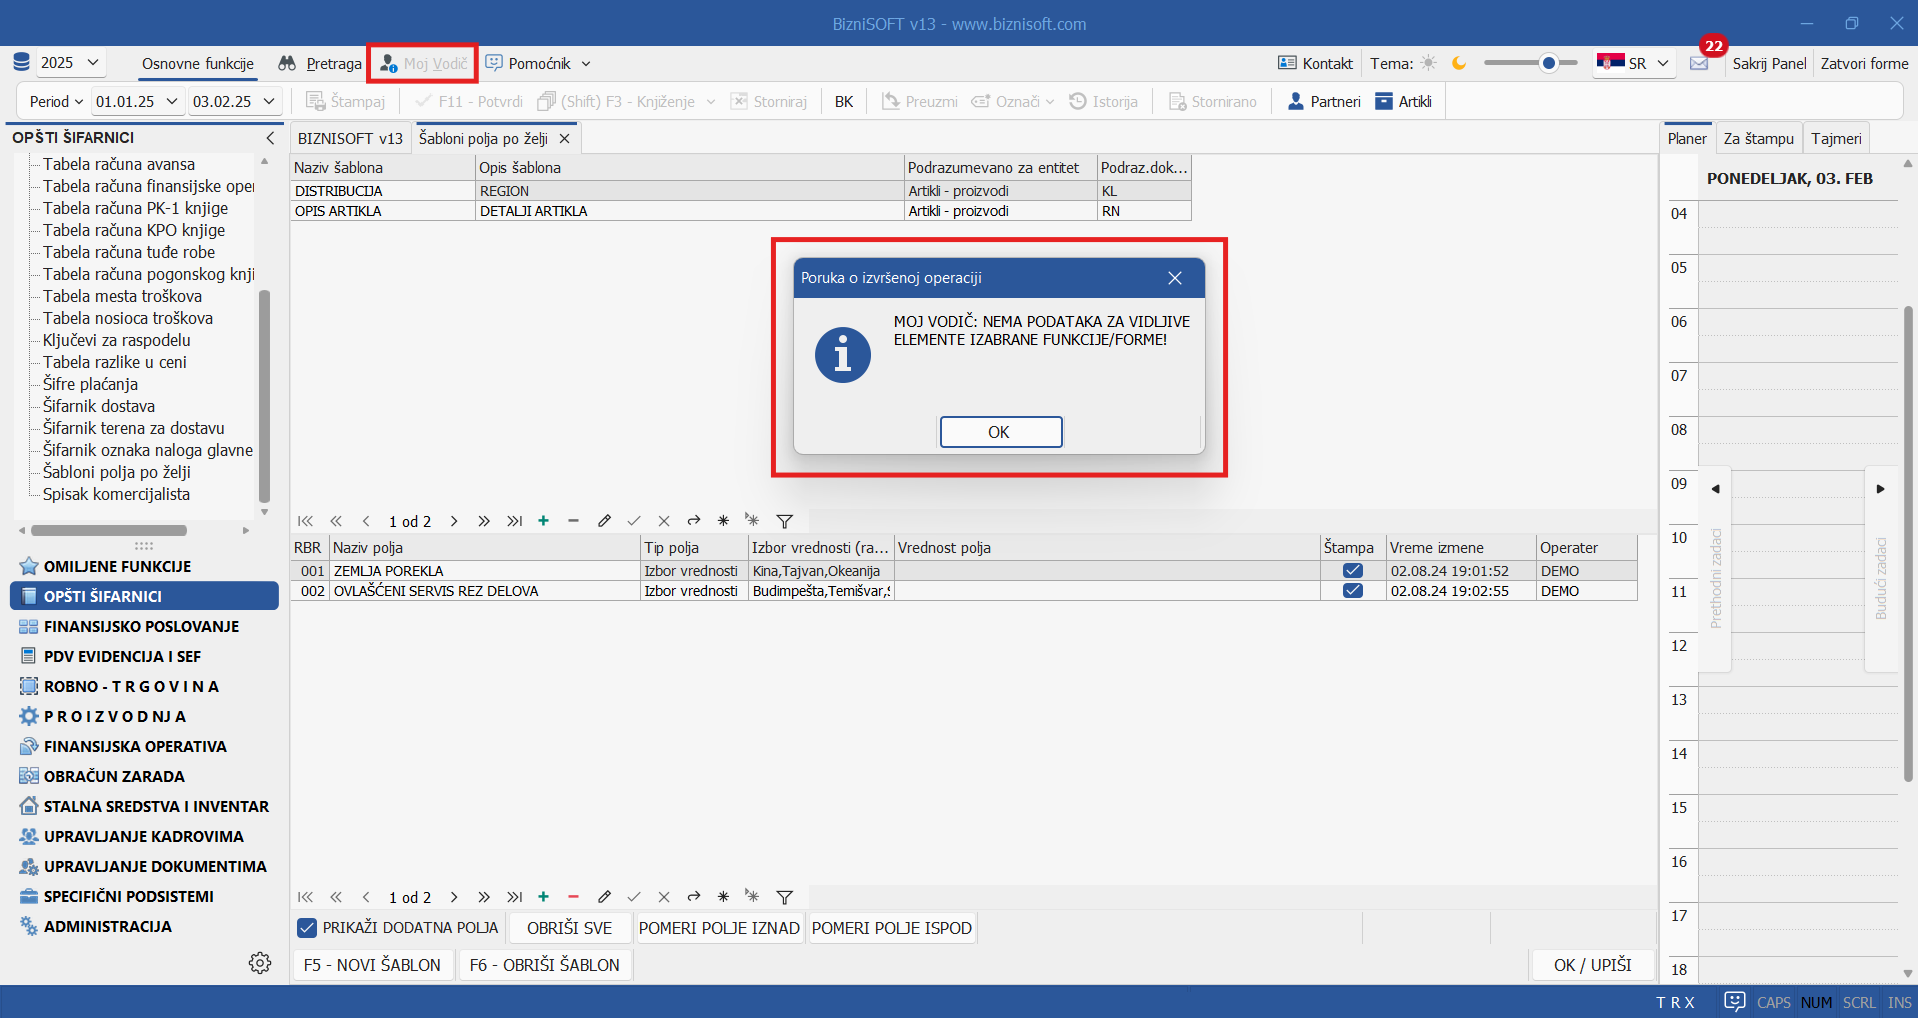Click the mail notifications envelope icon
The height and width of the screenshot is (1018, 1918).
1699,63
